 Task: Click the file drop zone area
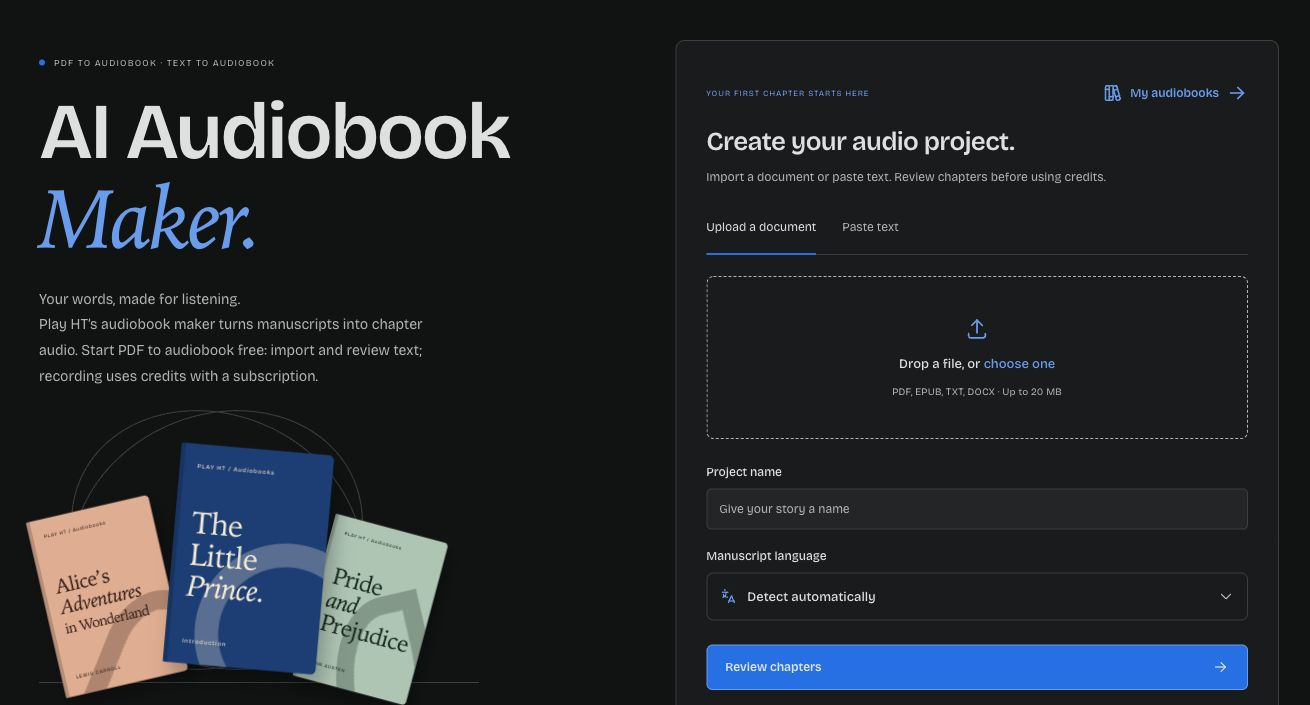coord(977,358)
